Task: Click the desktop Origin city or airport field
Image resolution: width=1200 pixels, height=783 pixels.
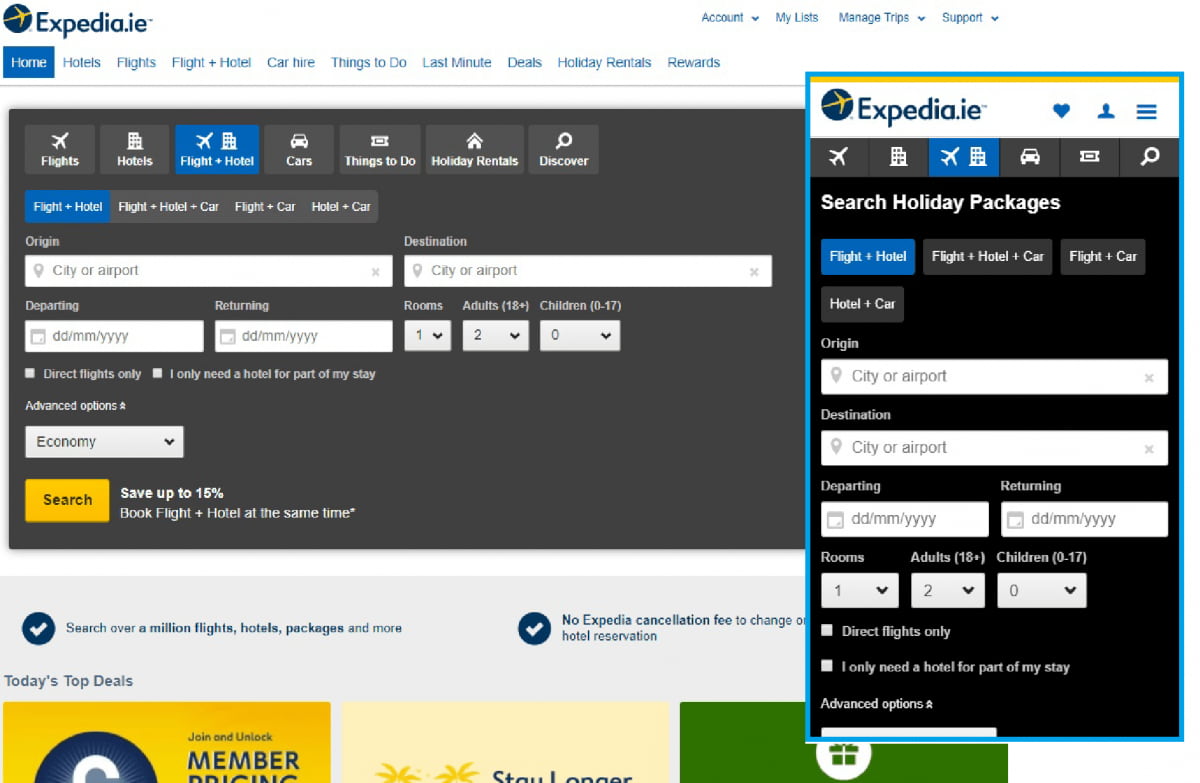Action: click(x=207, y=271)
